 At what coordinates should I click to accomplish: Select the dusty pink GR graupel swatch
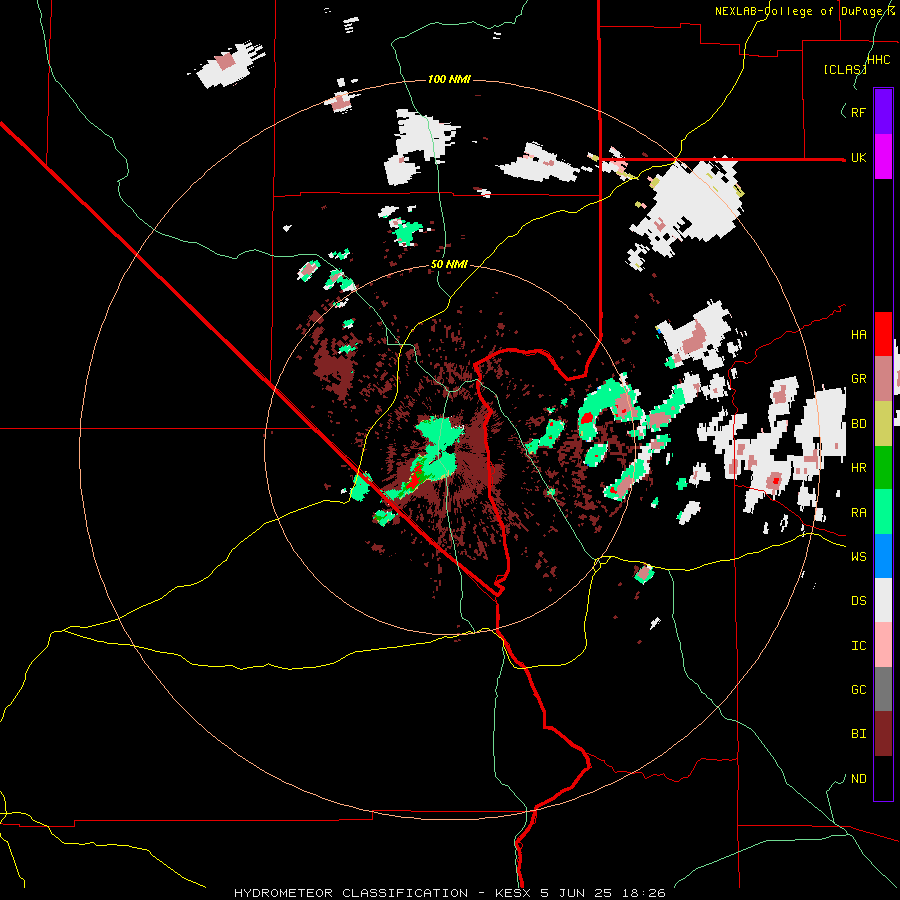point(883,379)
